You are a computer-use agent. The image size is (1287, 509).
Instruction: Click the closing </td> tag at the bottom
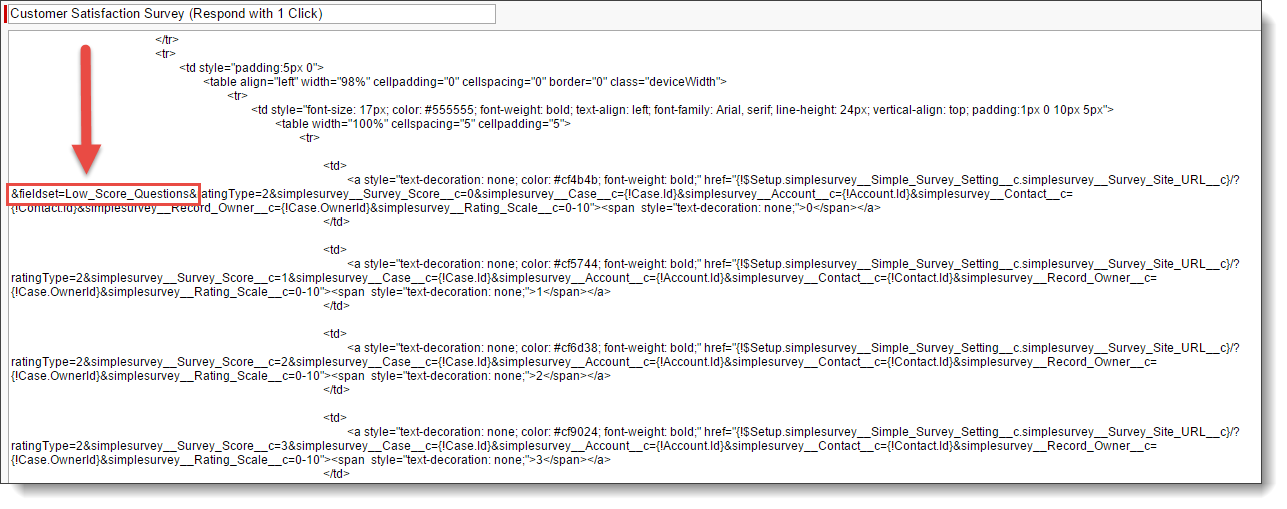click(x=337, y=474)
